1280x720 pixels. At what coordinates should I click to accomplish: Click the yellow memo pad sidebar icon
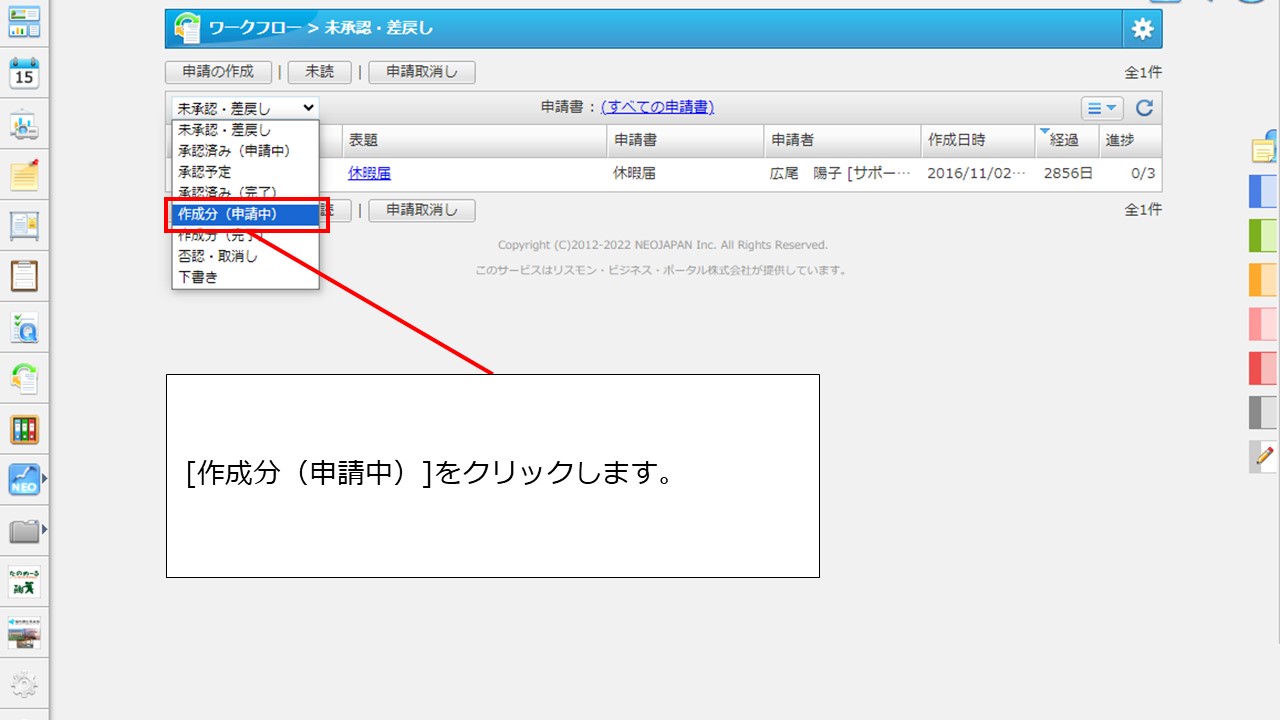tap(24, 175)
